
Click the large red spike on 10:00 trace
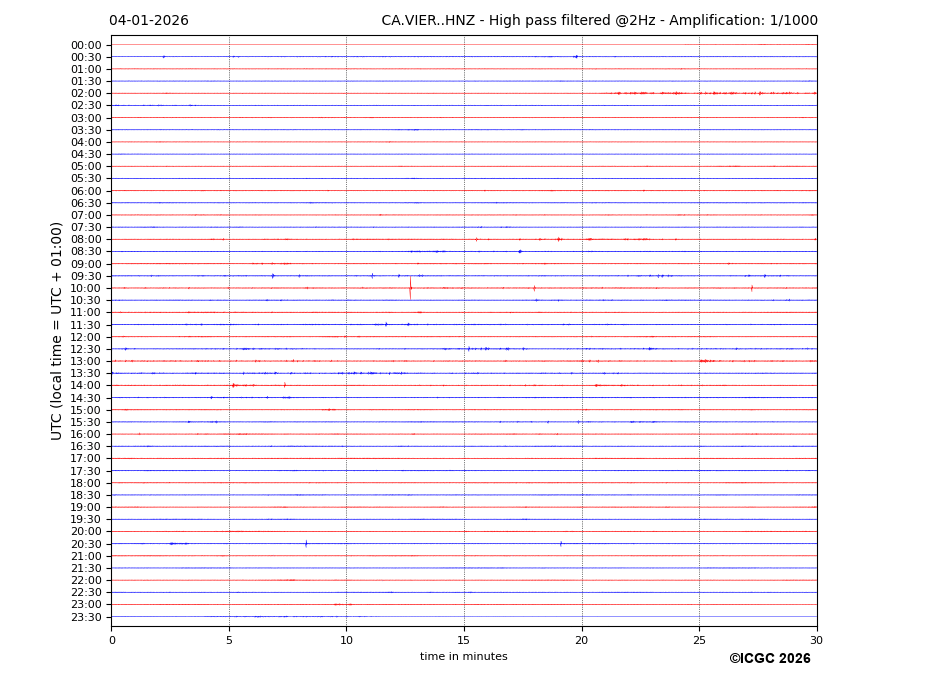[410, 288]
